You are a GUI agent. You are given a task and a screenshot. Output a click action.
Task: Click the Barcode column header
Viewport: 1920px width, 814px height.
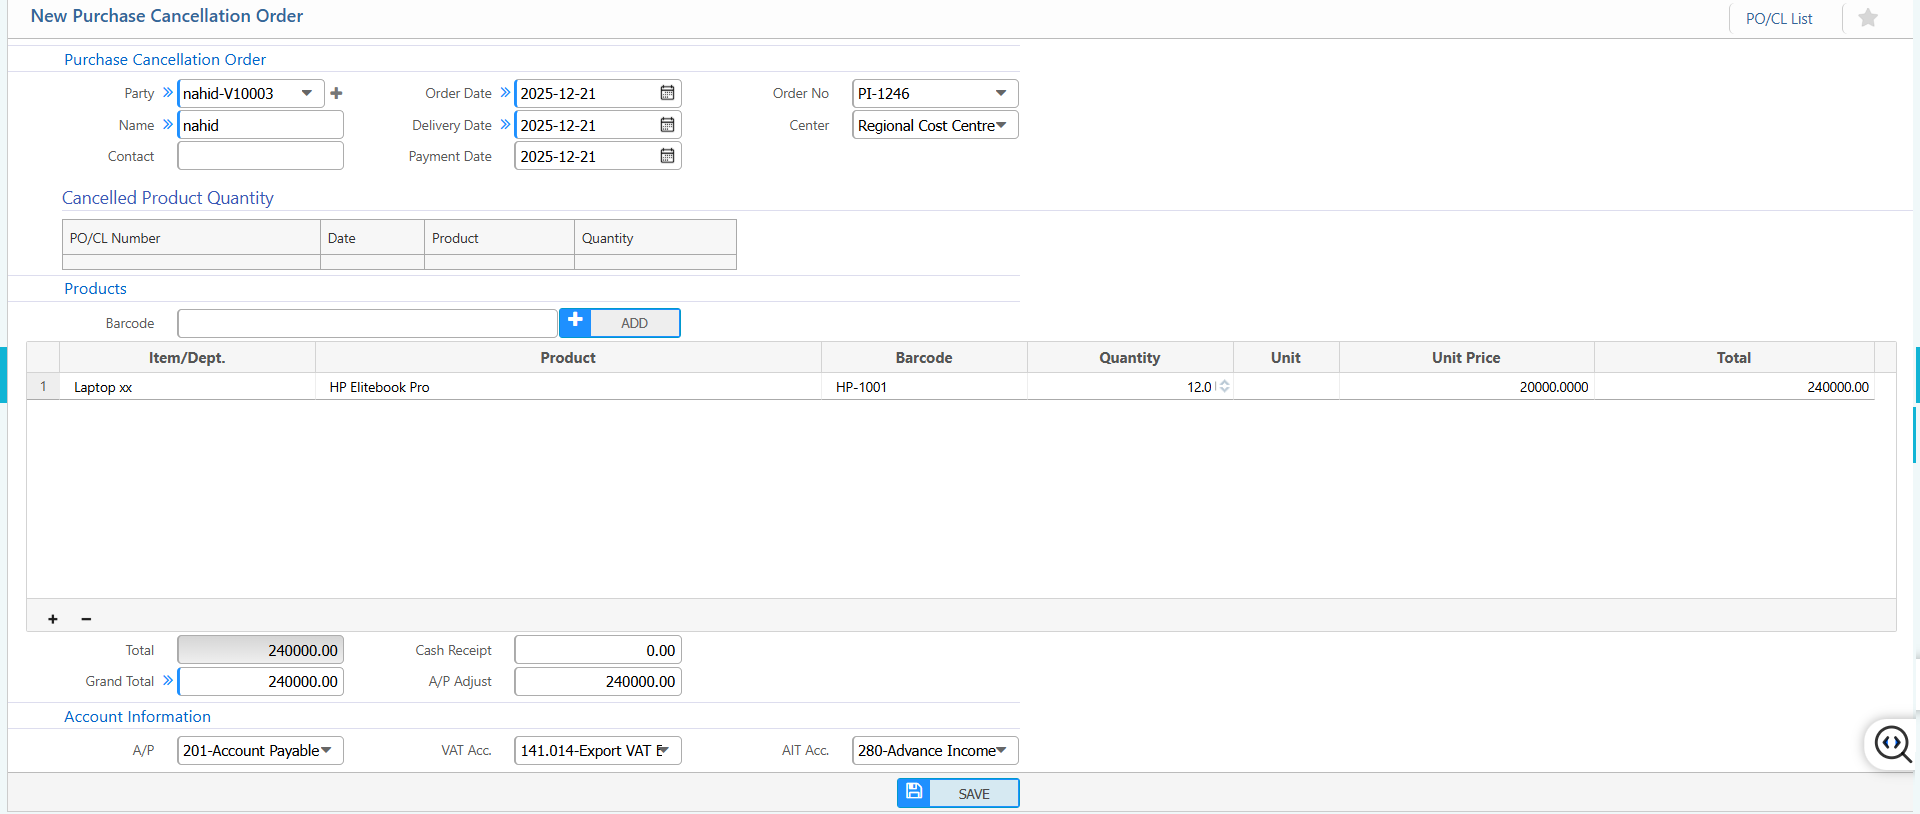pos(924,357)
